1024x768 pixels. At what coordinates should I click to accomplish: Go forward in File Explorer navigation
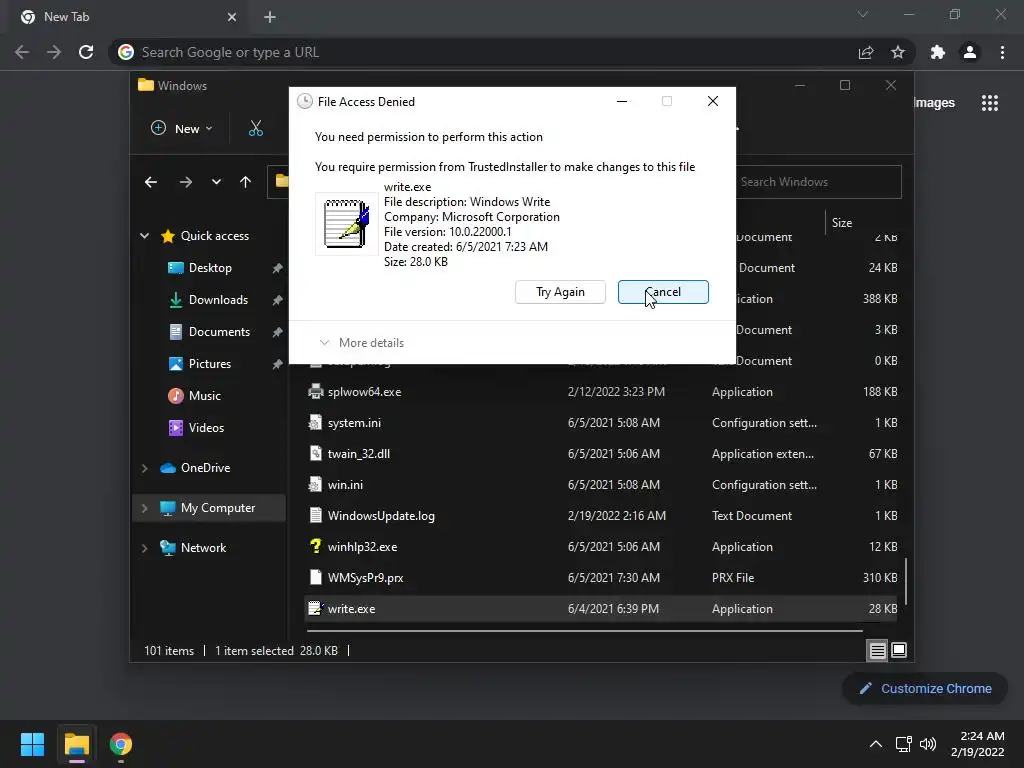pyautogui.click(x=185, y=182)
